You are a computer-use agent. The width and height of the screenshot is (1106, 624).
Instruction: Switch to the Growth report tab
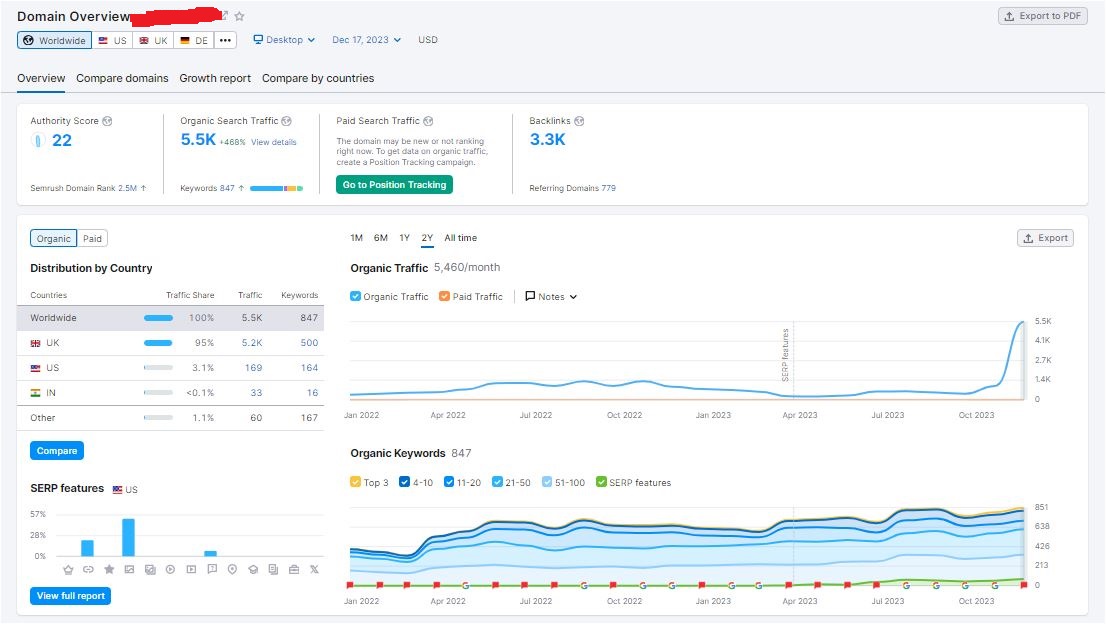pos(214,78)
